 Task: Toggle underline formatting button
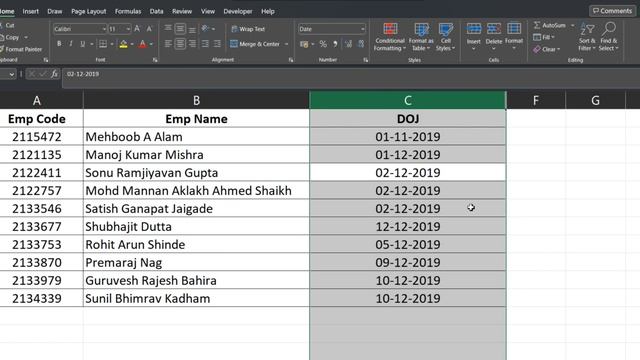coord(82,44)
